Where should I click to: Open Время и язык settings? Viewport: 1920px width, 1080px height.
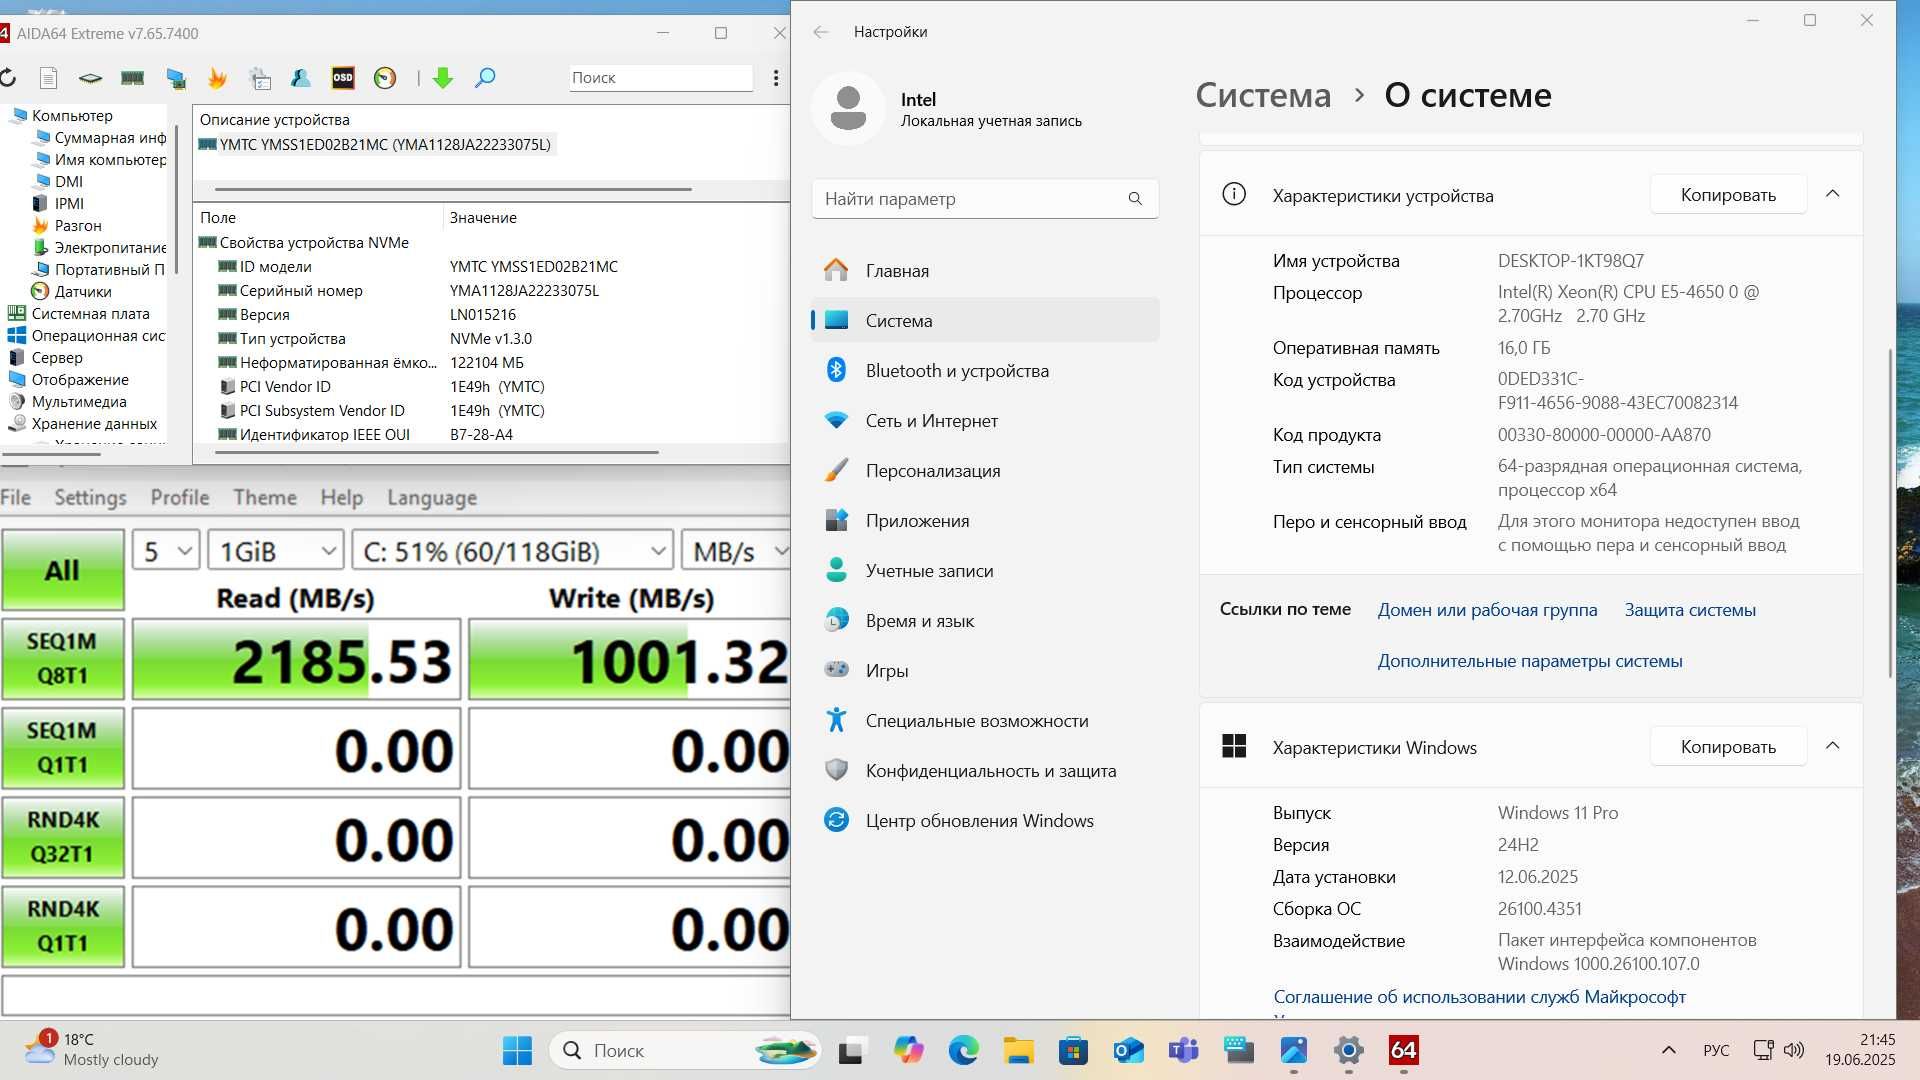985,621
